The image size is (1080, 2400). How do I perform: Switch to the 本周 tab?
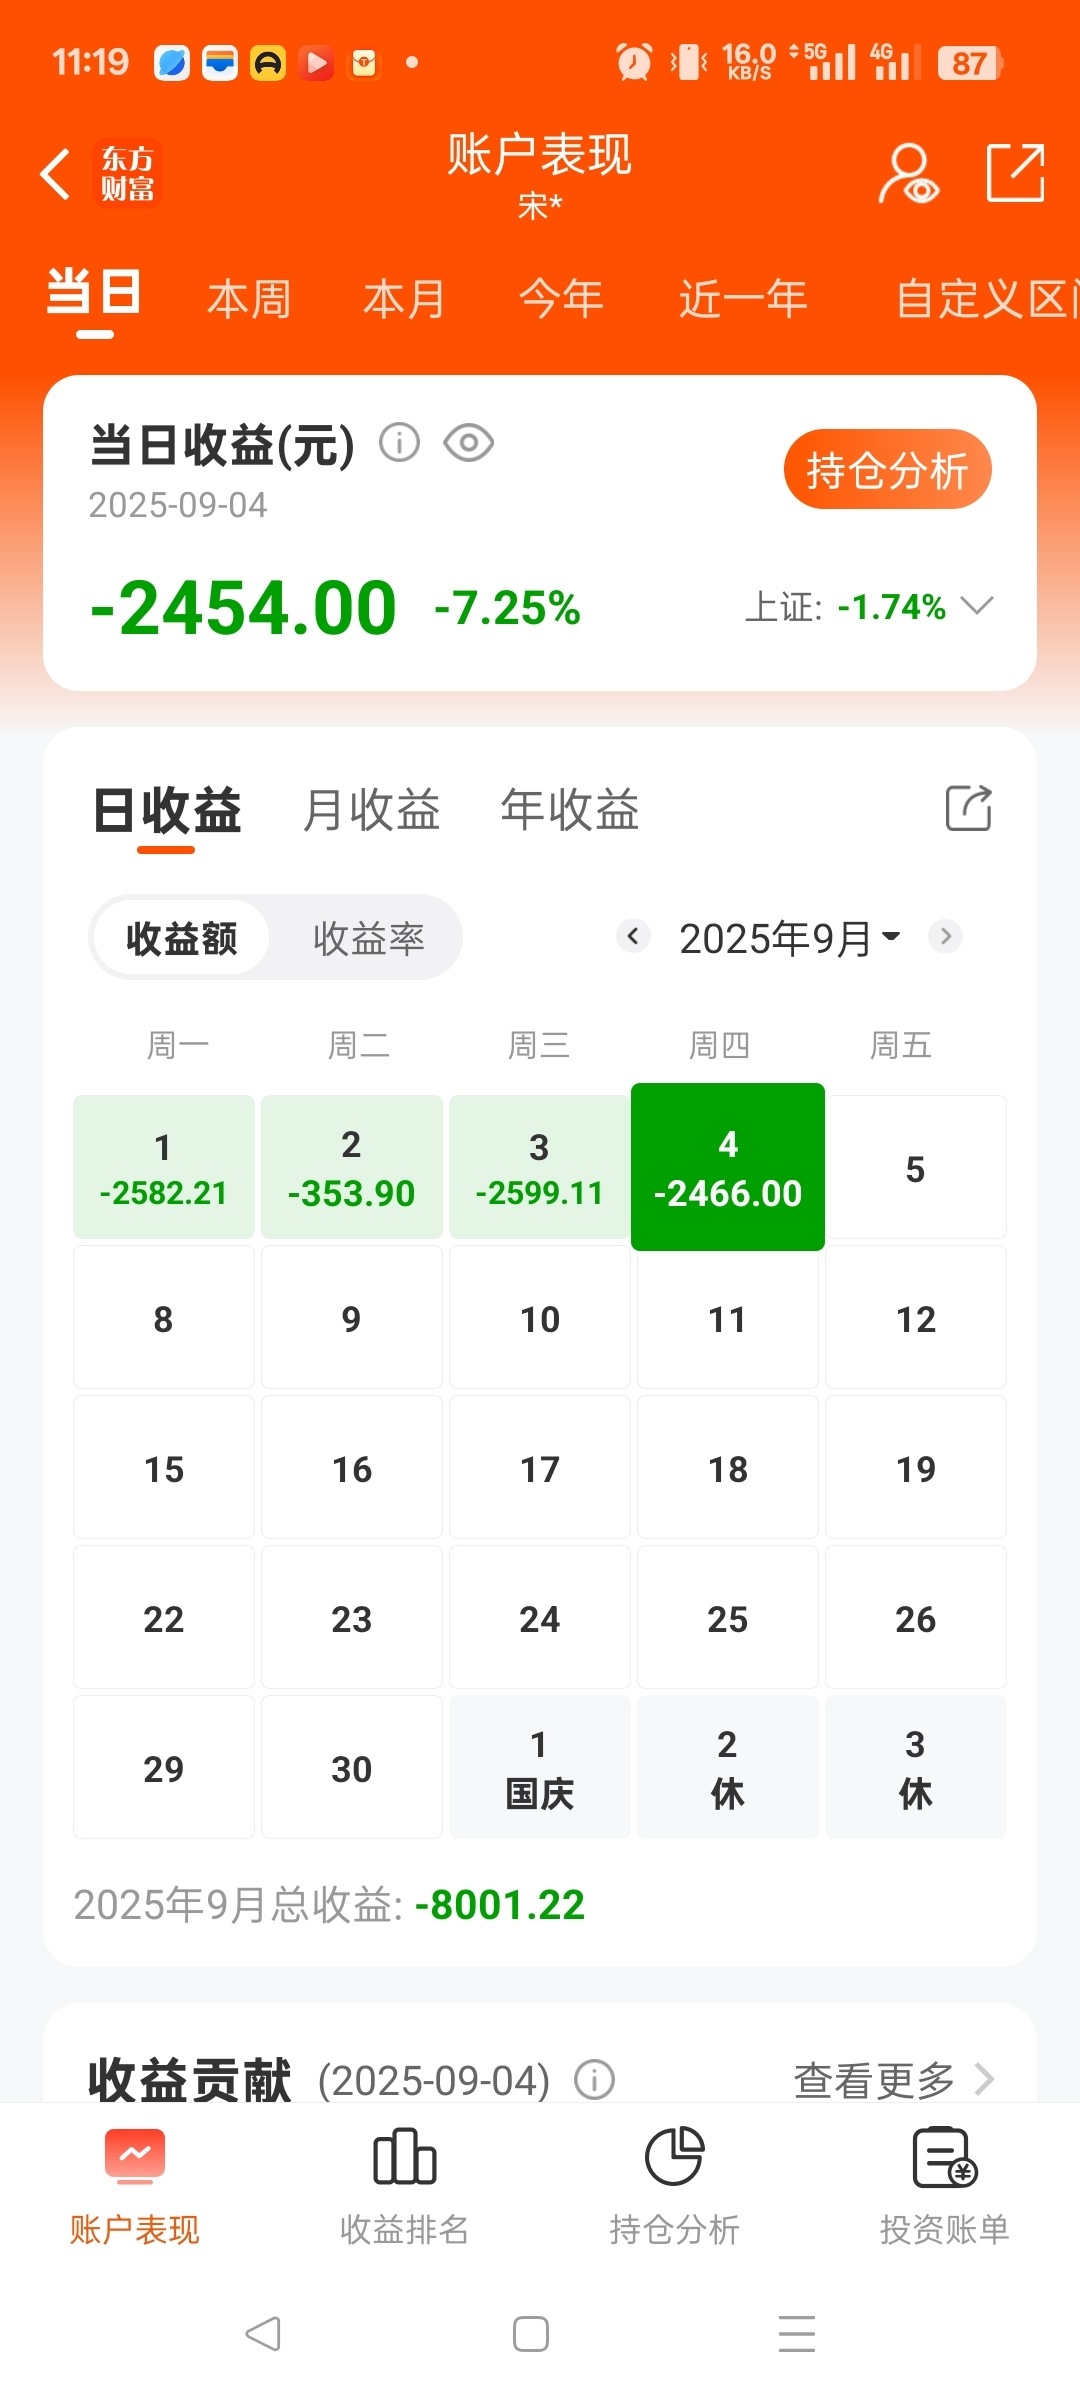(249, 299)
